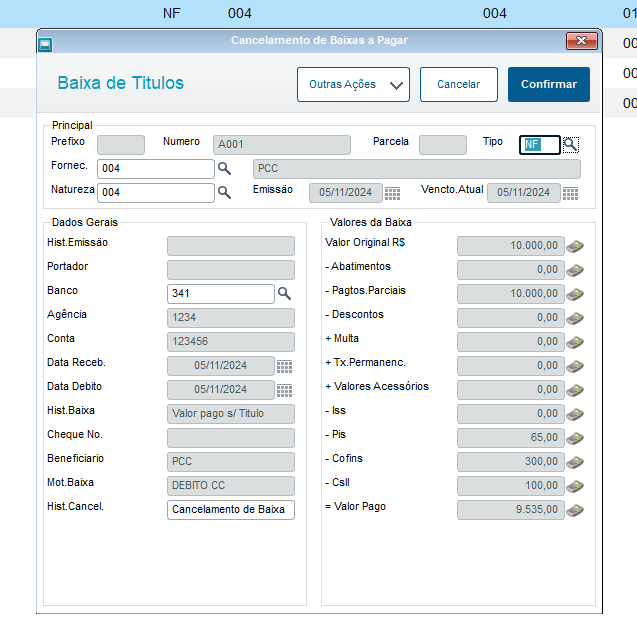Click the Data Receb. date field
This screenshot has height=633, width=637.
[221, 366]
